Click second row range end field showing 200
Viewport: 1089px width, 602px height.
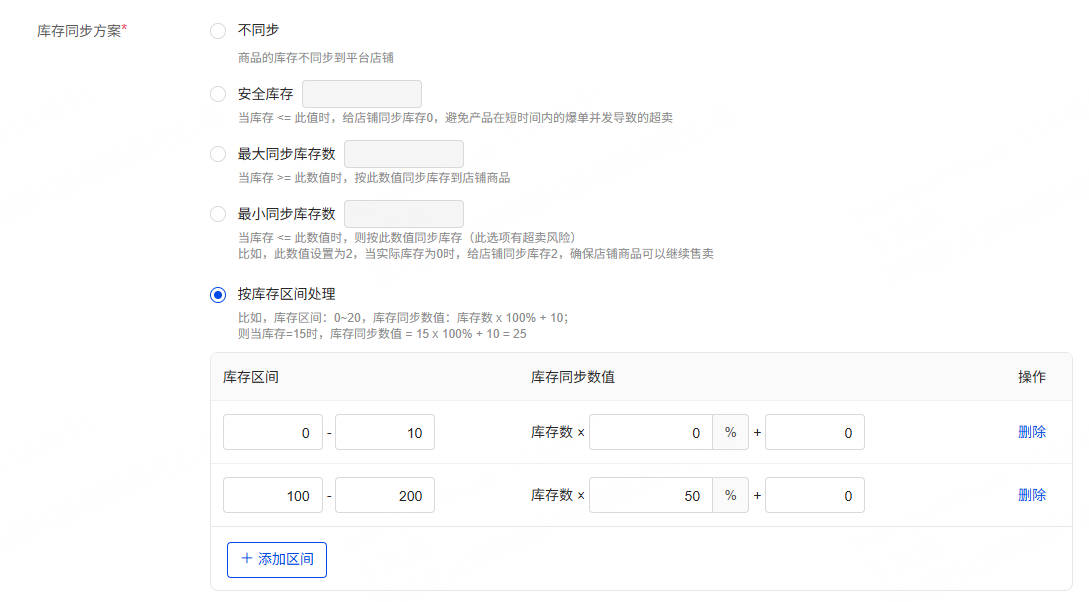click(x=385, y=495)
